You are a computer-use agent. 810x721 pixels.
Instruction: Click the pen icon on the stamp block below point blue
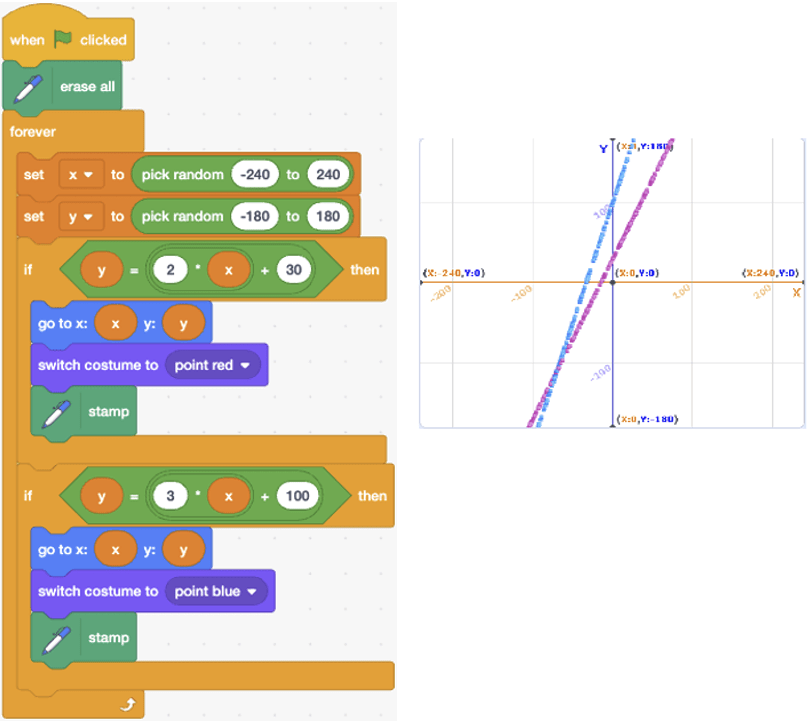tap(53, 638)
